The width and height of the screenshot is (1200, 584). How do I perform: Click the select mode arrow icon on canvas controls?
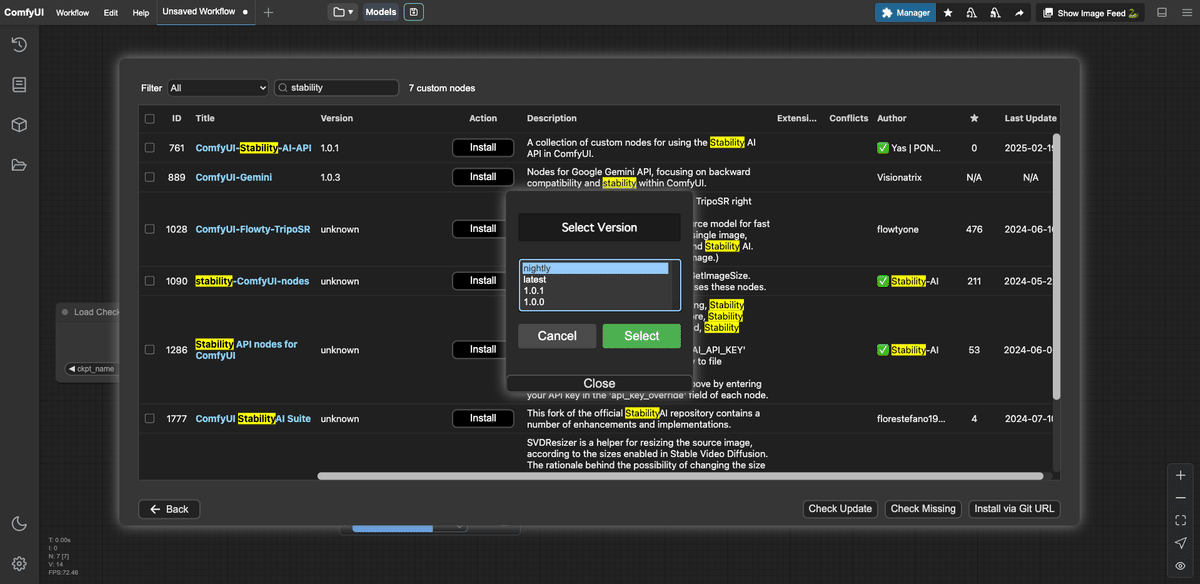[x=1181, y=543]
